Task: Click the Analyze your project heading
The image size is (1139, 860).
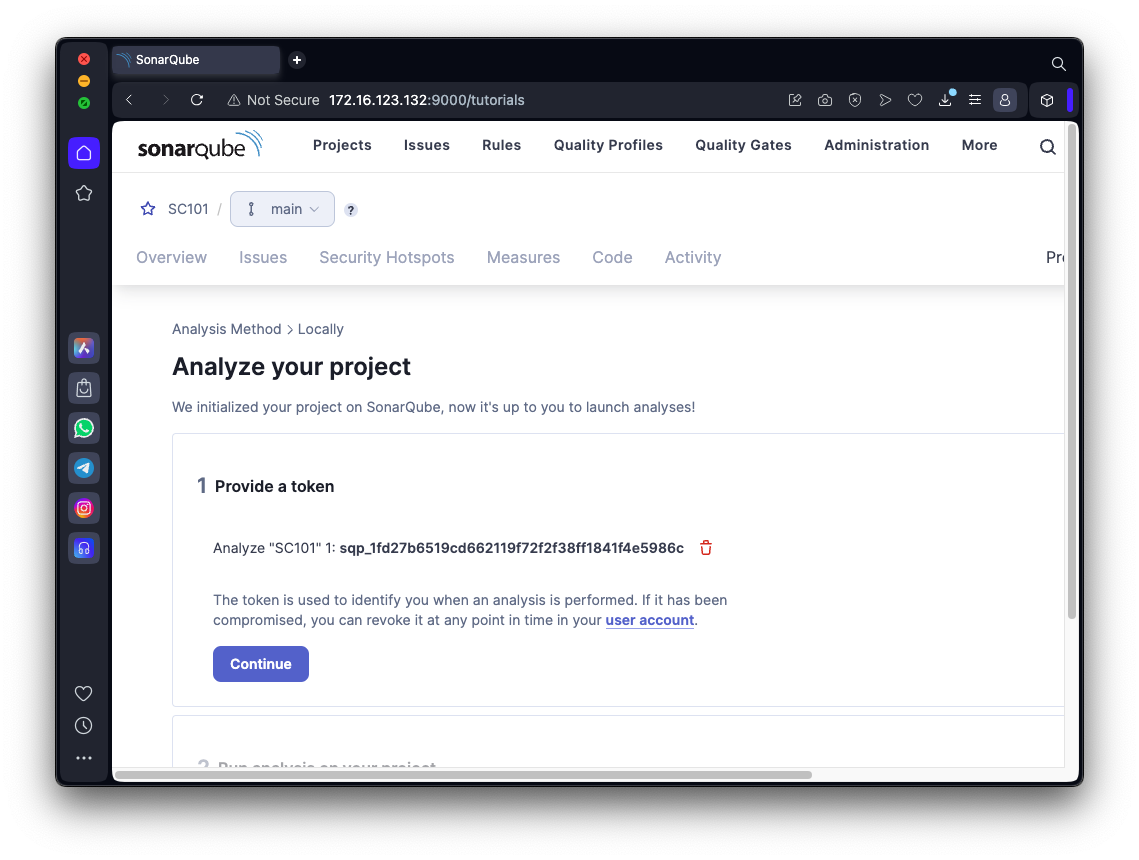Action: click(291, 367)
